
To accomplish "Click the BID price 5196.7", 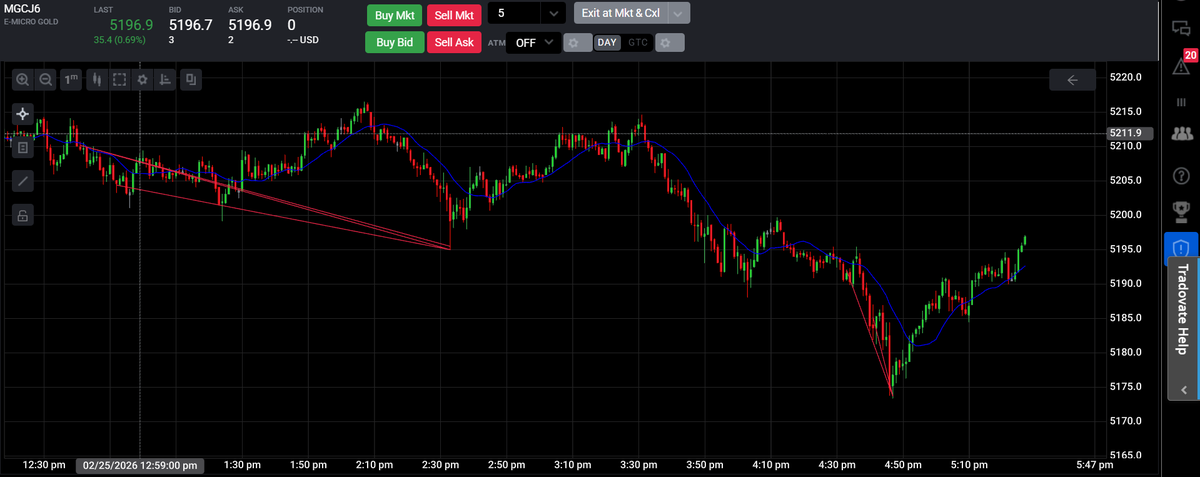I will [190, 25].
